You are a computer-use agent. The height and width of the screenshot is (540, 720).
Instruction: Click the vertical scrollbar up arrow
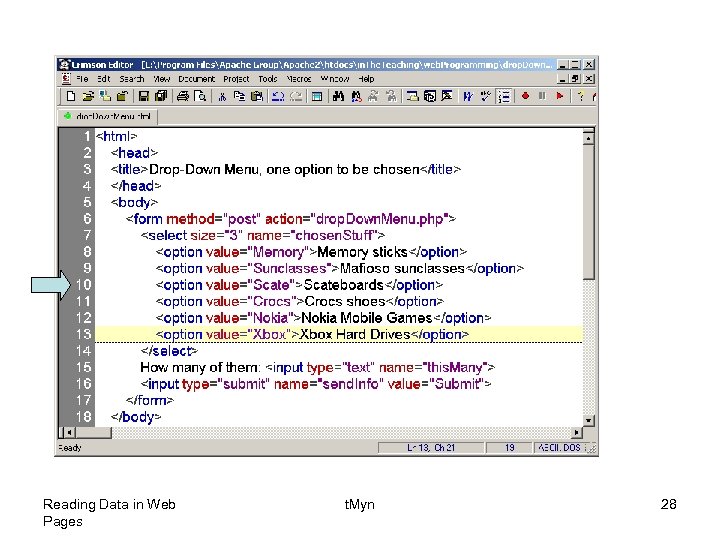click(588, 138)
